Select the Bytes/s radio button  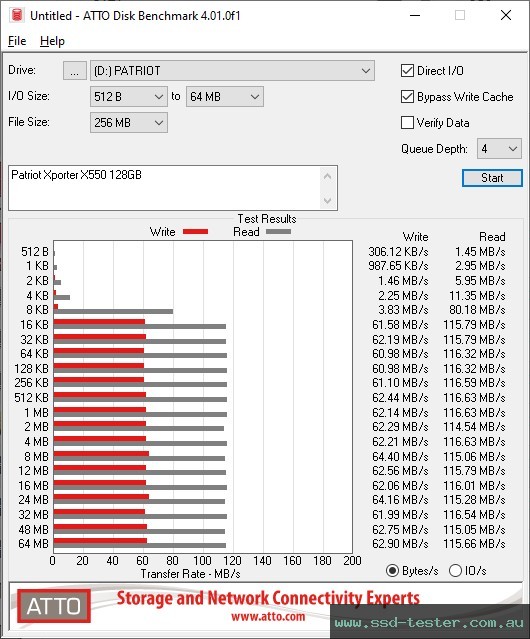tap(392, 571)
